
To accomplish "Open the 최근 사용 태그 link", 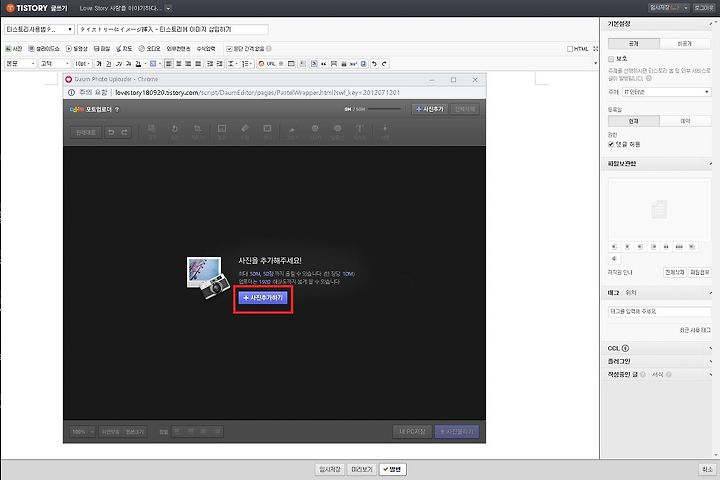I will (x=695, y=330).
